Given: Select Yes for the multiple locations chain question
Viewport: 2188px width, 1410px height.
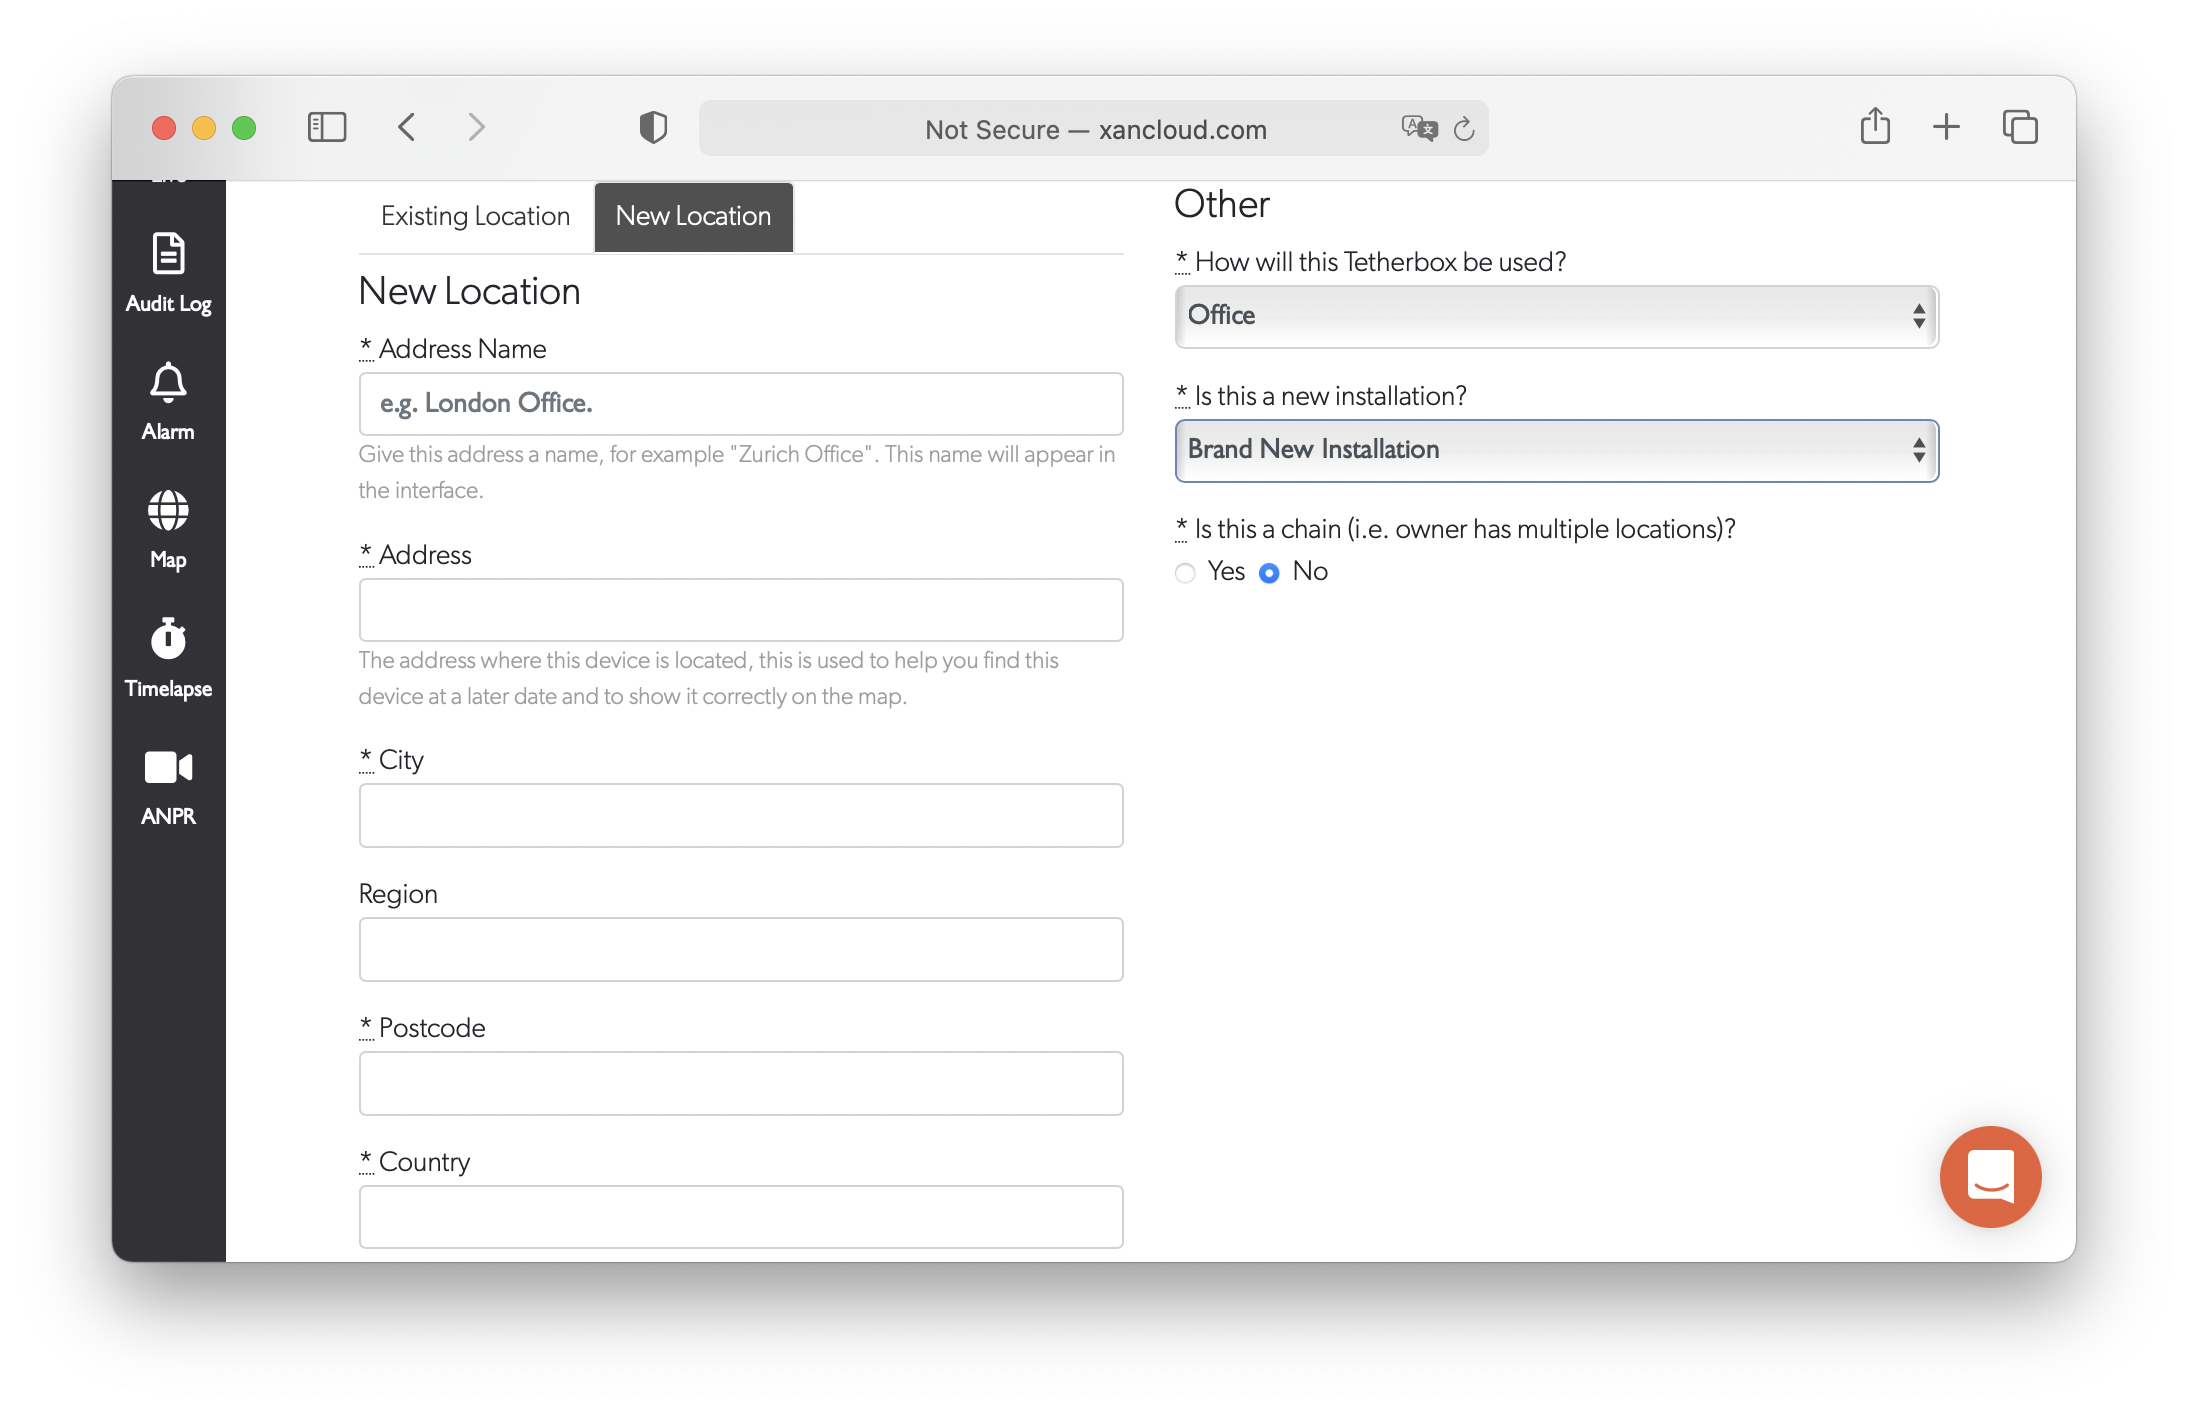Looking at the screenshot, I should click(1185, 572).
